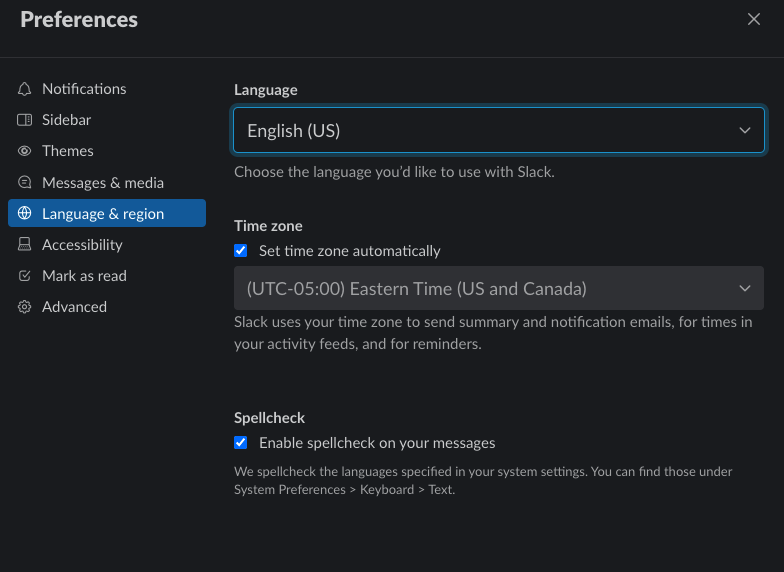Open the English (US) language dropdown
The image size is (784, 572).
click(x=498, y=130)
